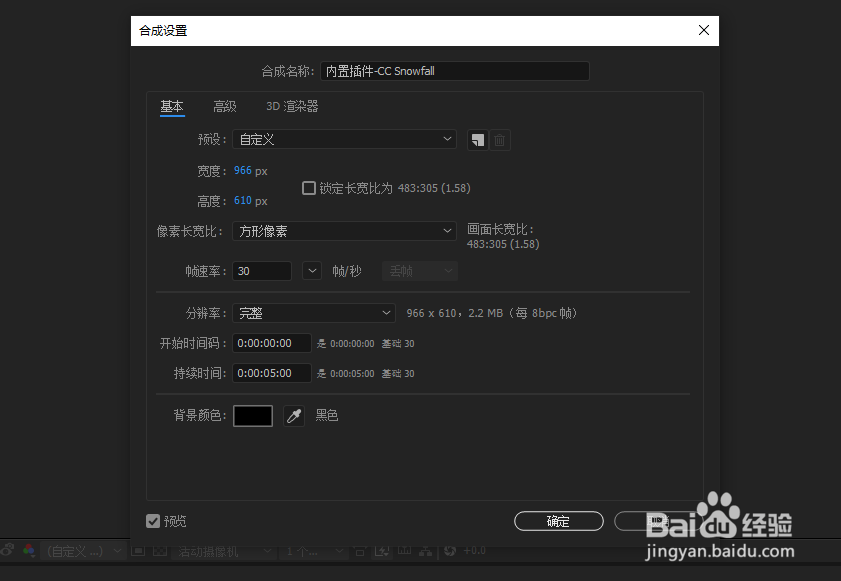The width and height of the screenshot is (841, 581).
Task: Open the 预设 dropdown showing 自定义
Action: [344, 139]
